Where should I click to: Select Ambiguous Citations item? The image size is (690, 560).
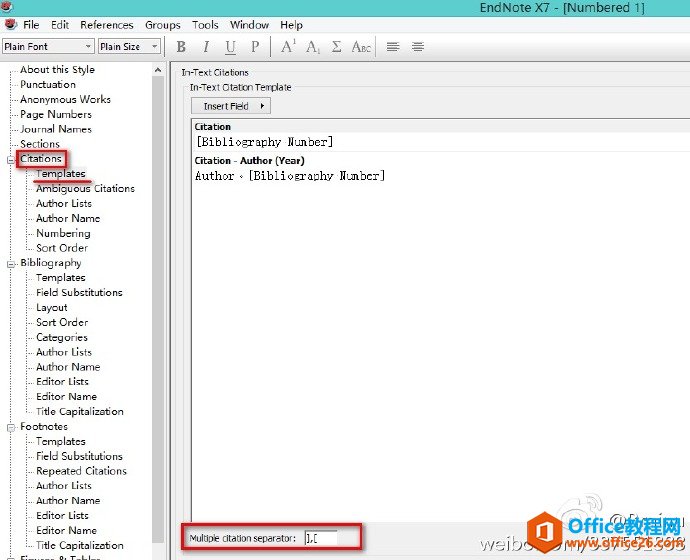[85, 189]
